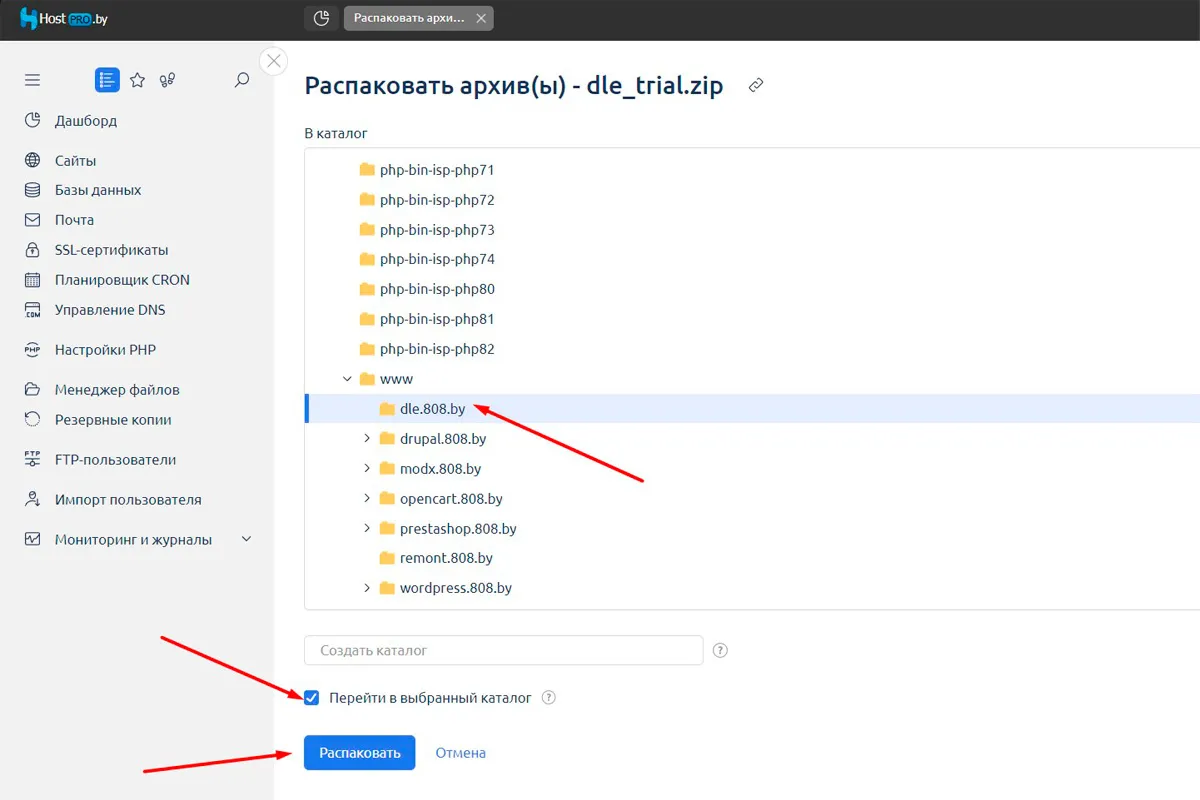
Task: Select the prestashop.808.by folder
Action: 458,528
